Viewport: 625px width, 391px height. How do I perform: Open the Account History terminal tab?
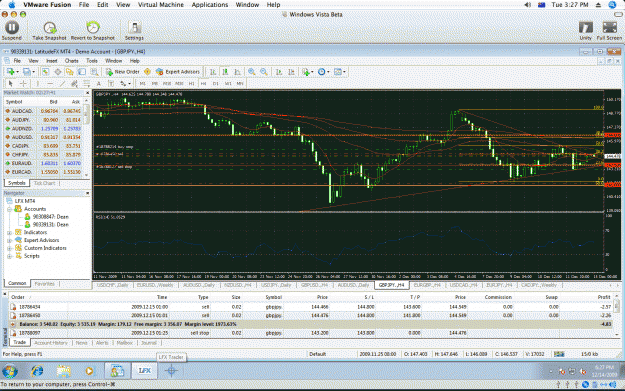tap(51, 343)
